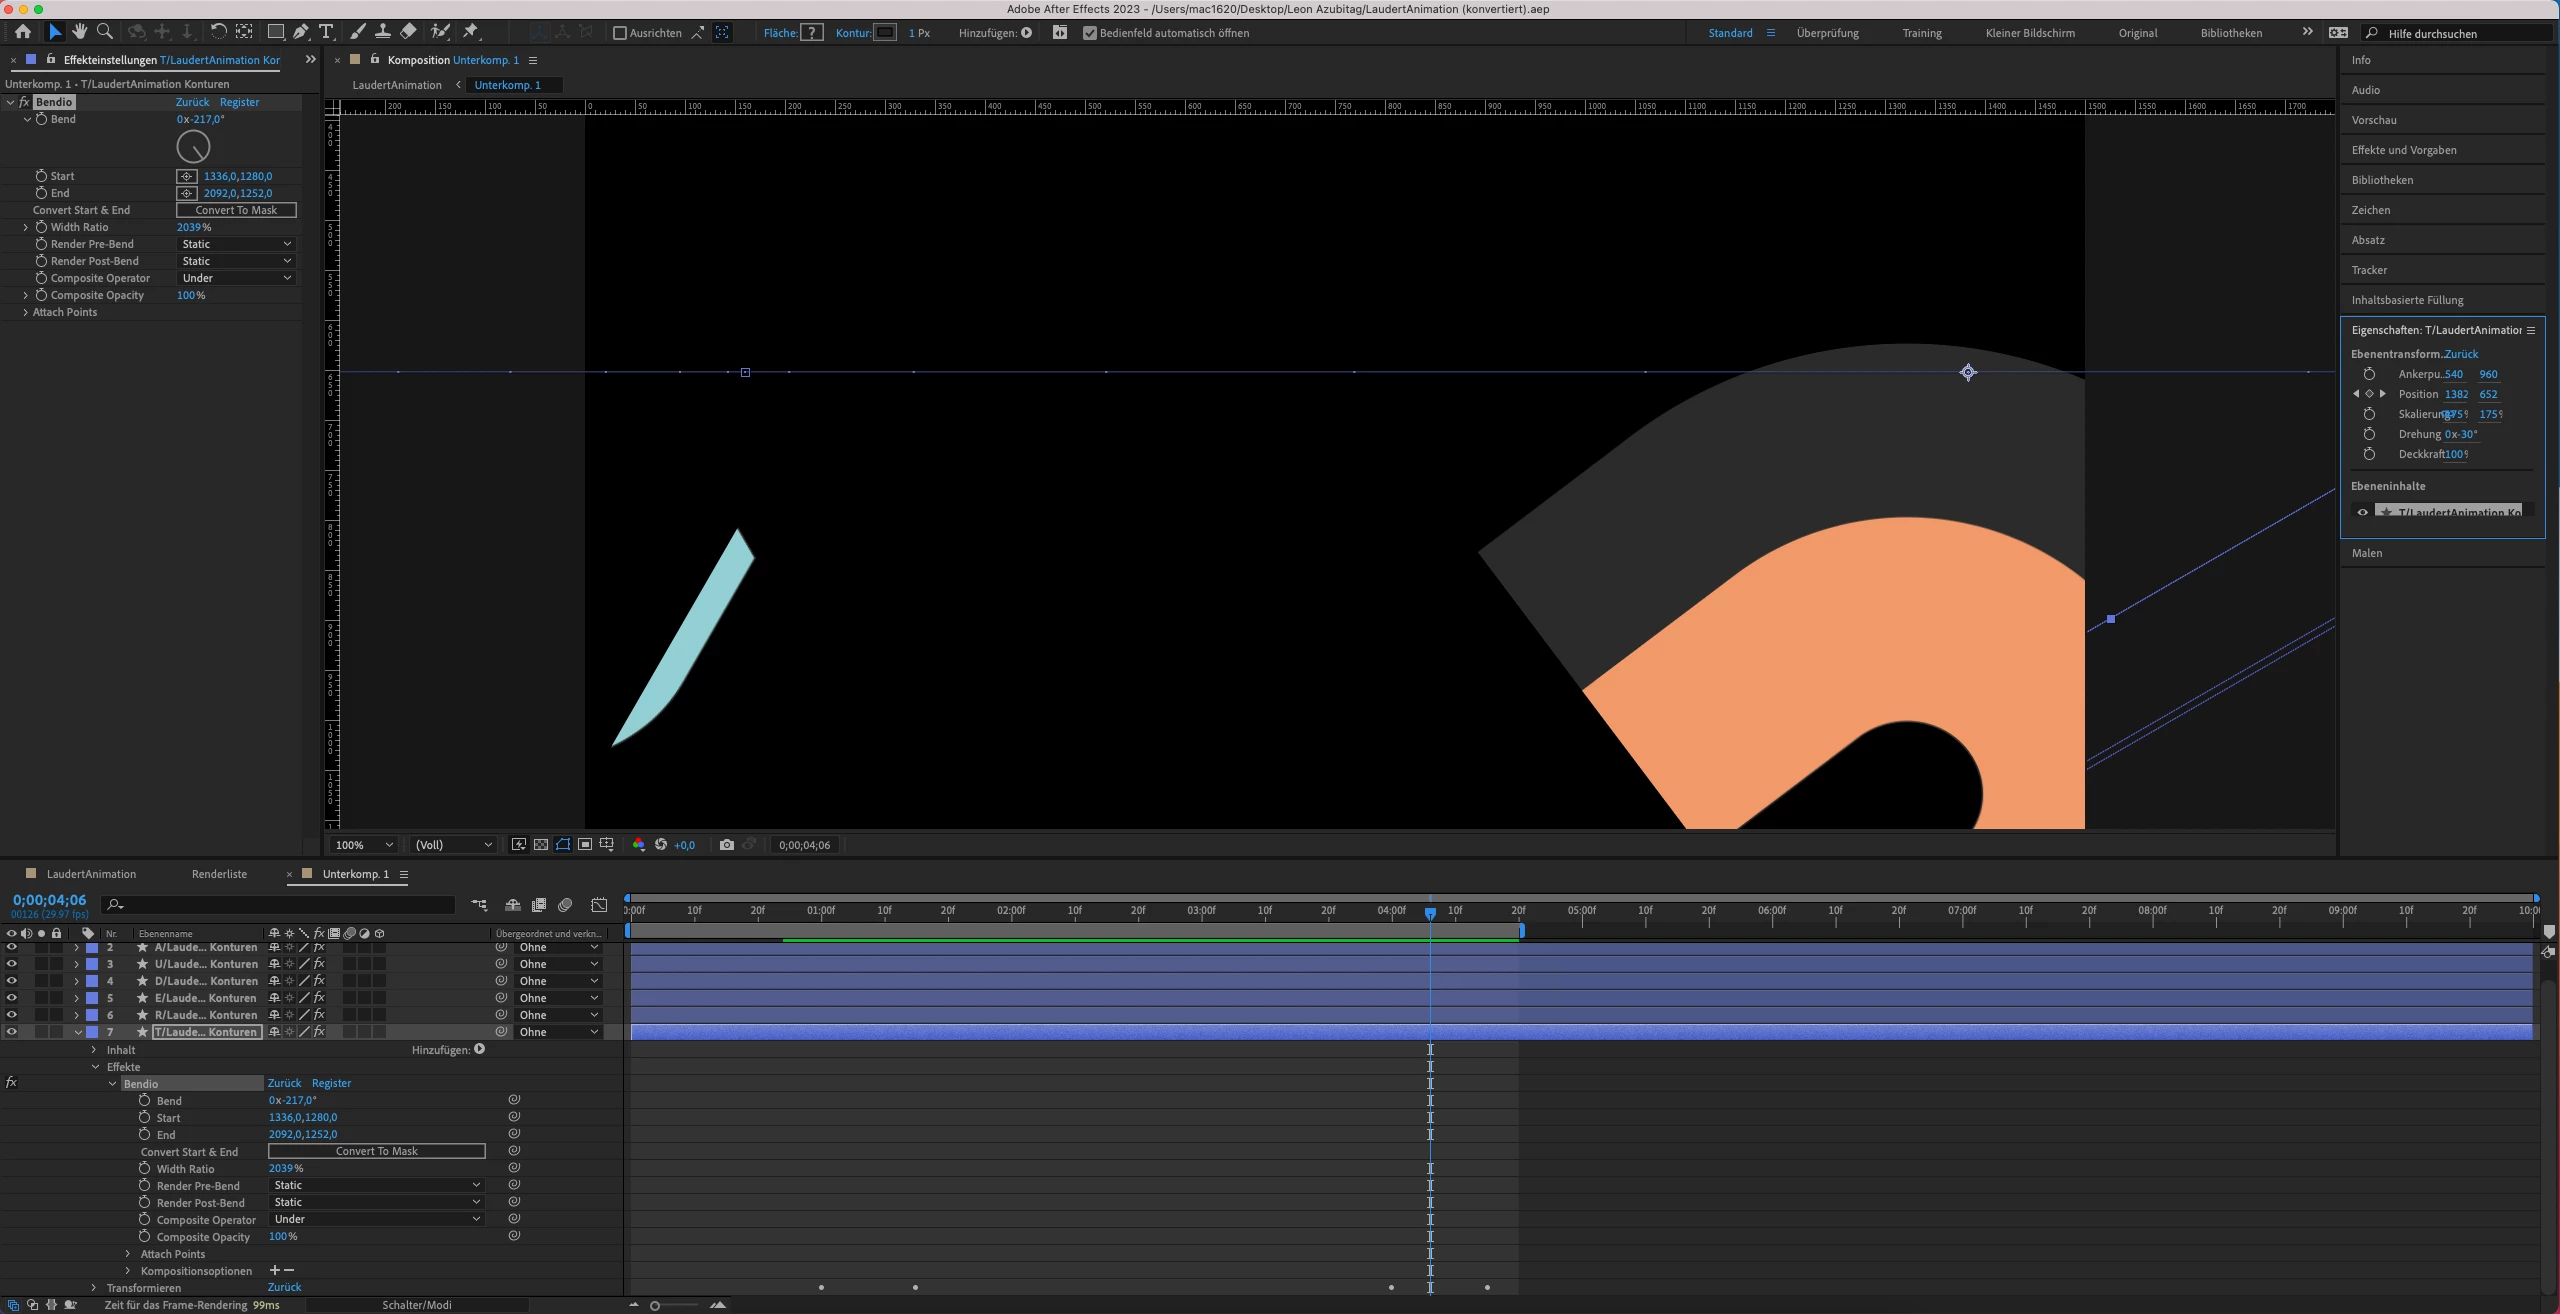Enable the Ausrichten checkbox
The height and width of the screenshot is (1314, 2560).
click(x=620, y=33)
